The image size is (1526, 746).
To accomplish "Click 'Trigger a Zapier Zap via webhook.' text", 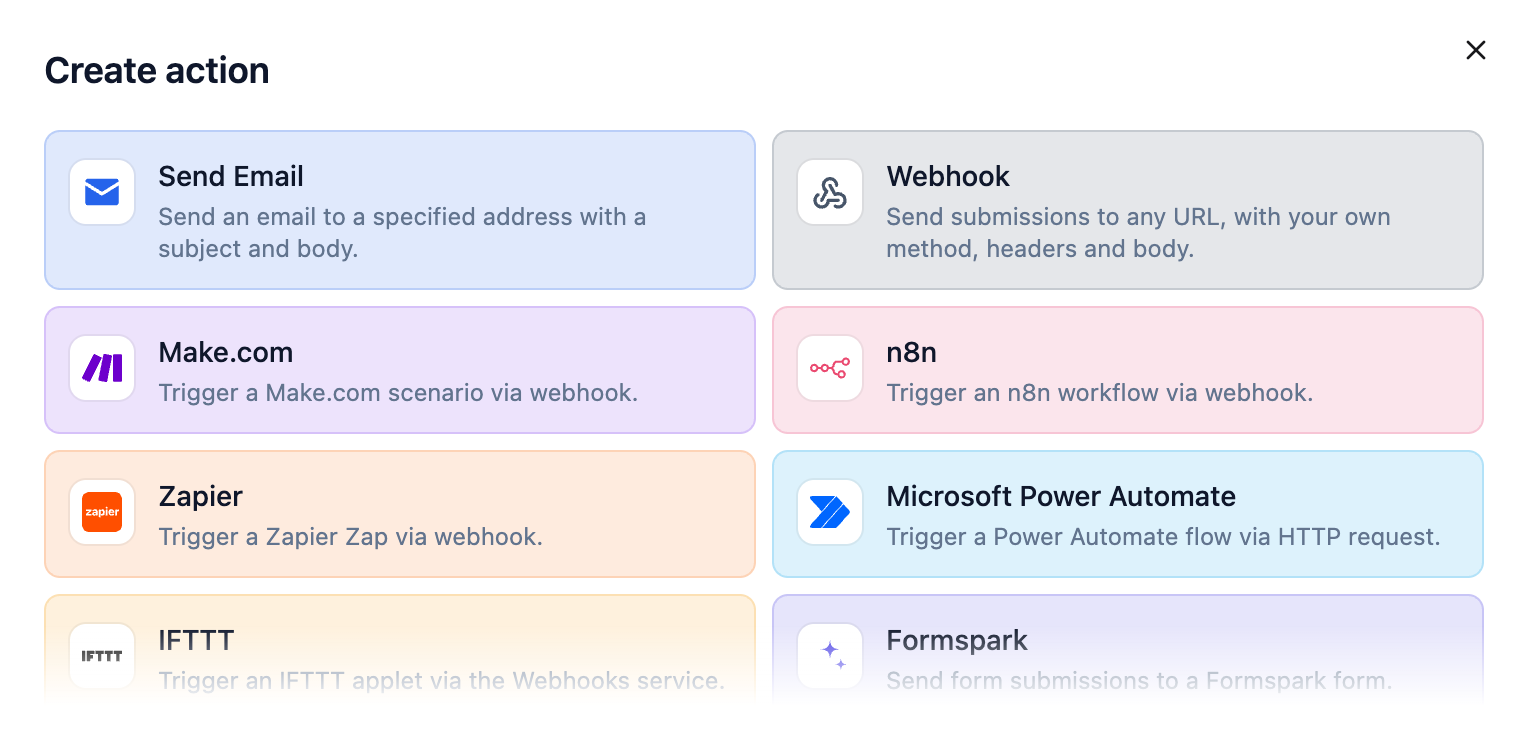I will click(x=351, y=537).
